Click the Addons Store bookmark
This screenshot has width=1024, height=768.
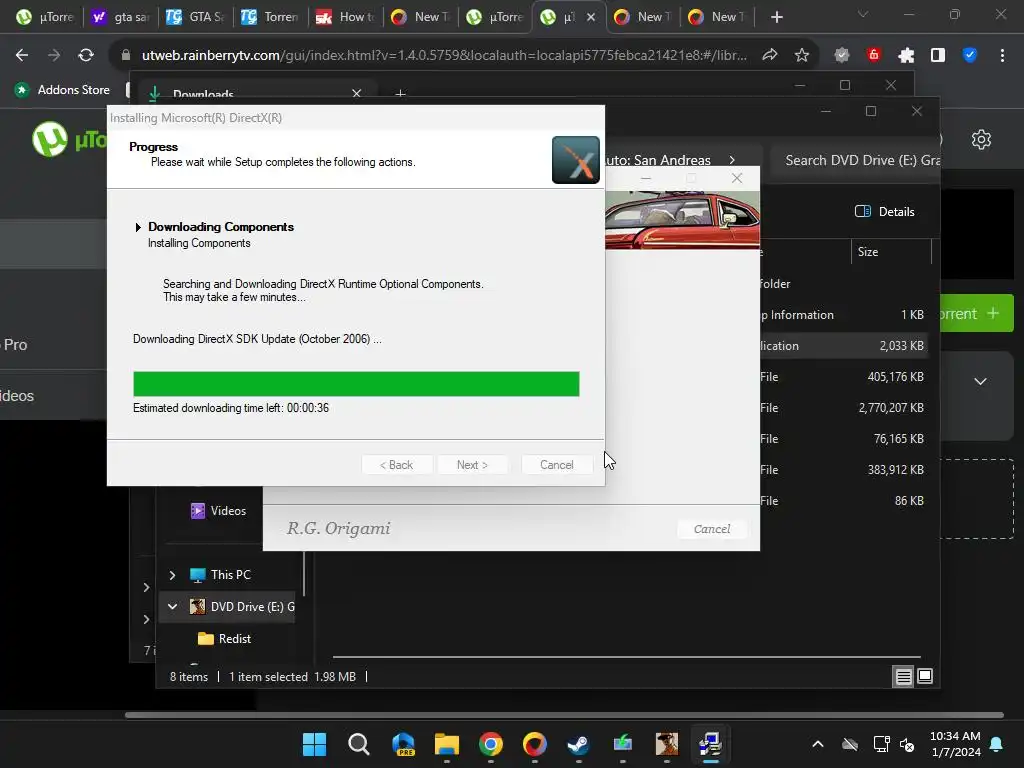click(x=64, y=89)
